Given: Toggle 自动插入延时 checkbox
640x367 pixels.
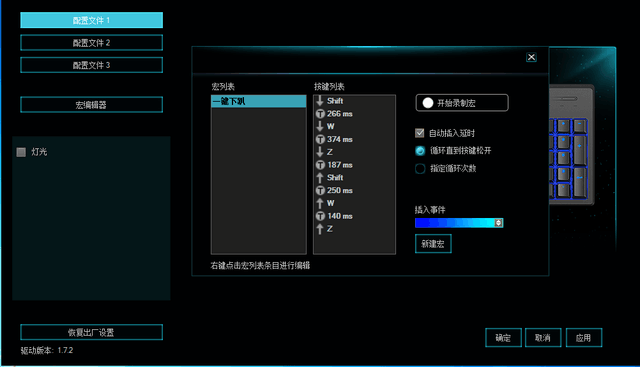Looking at the screenshot, I should 420,133.
